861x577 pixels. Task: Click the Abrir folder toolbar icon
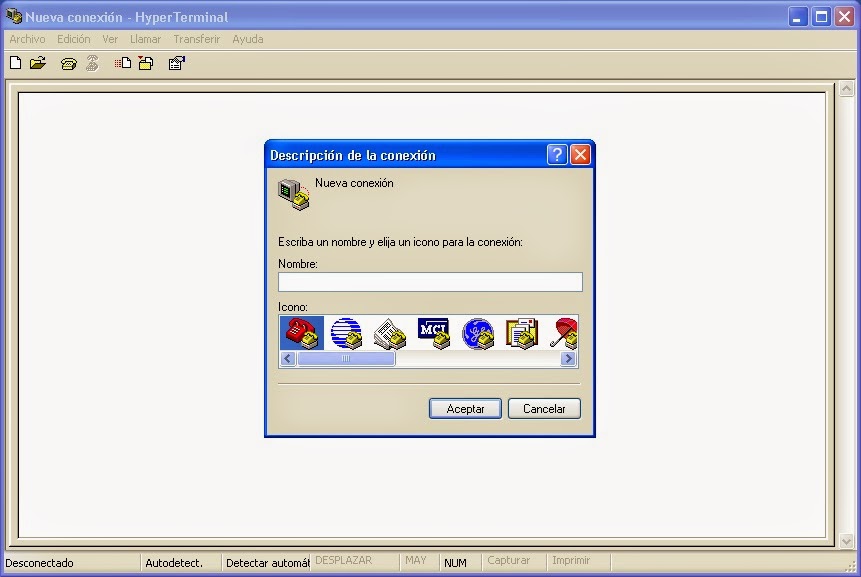point(37,62)
